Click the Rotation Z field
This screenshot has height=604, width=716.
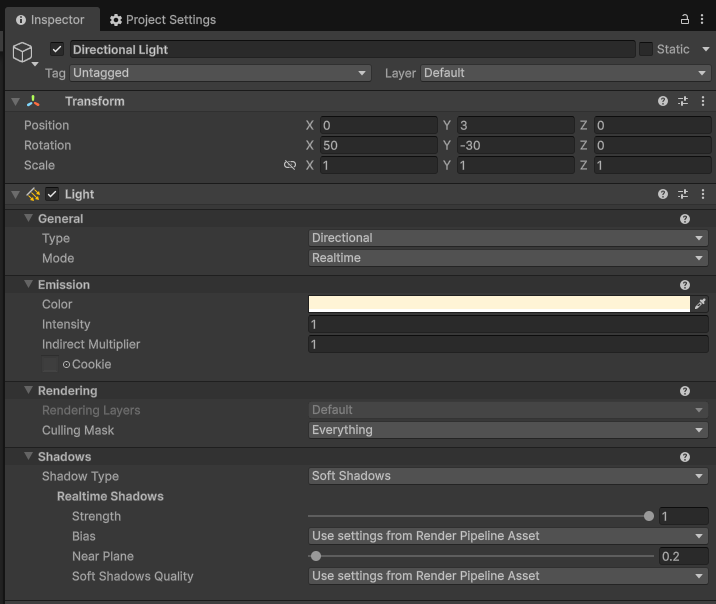(x=653, y=145)
